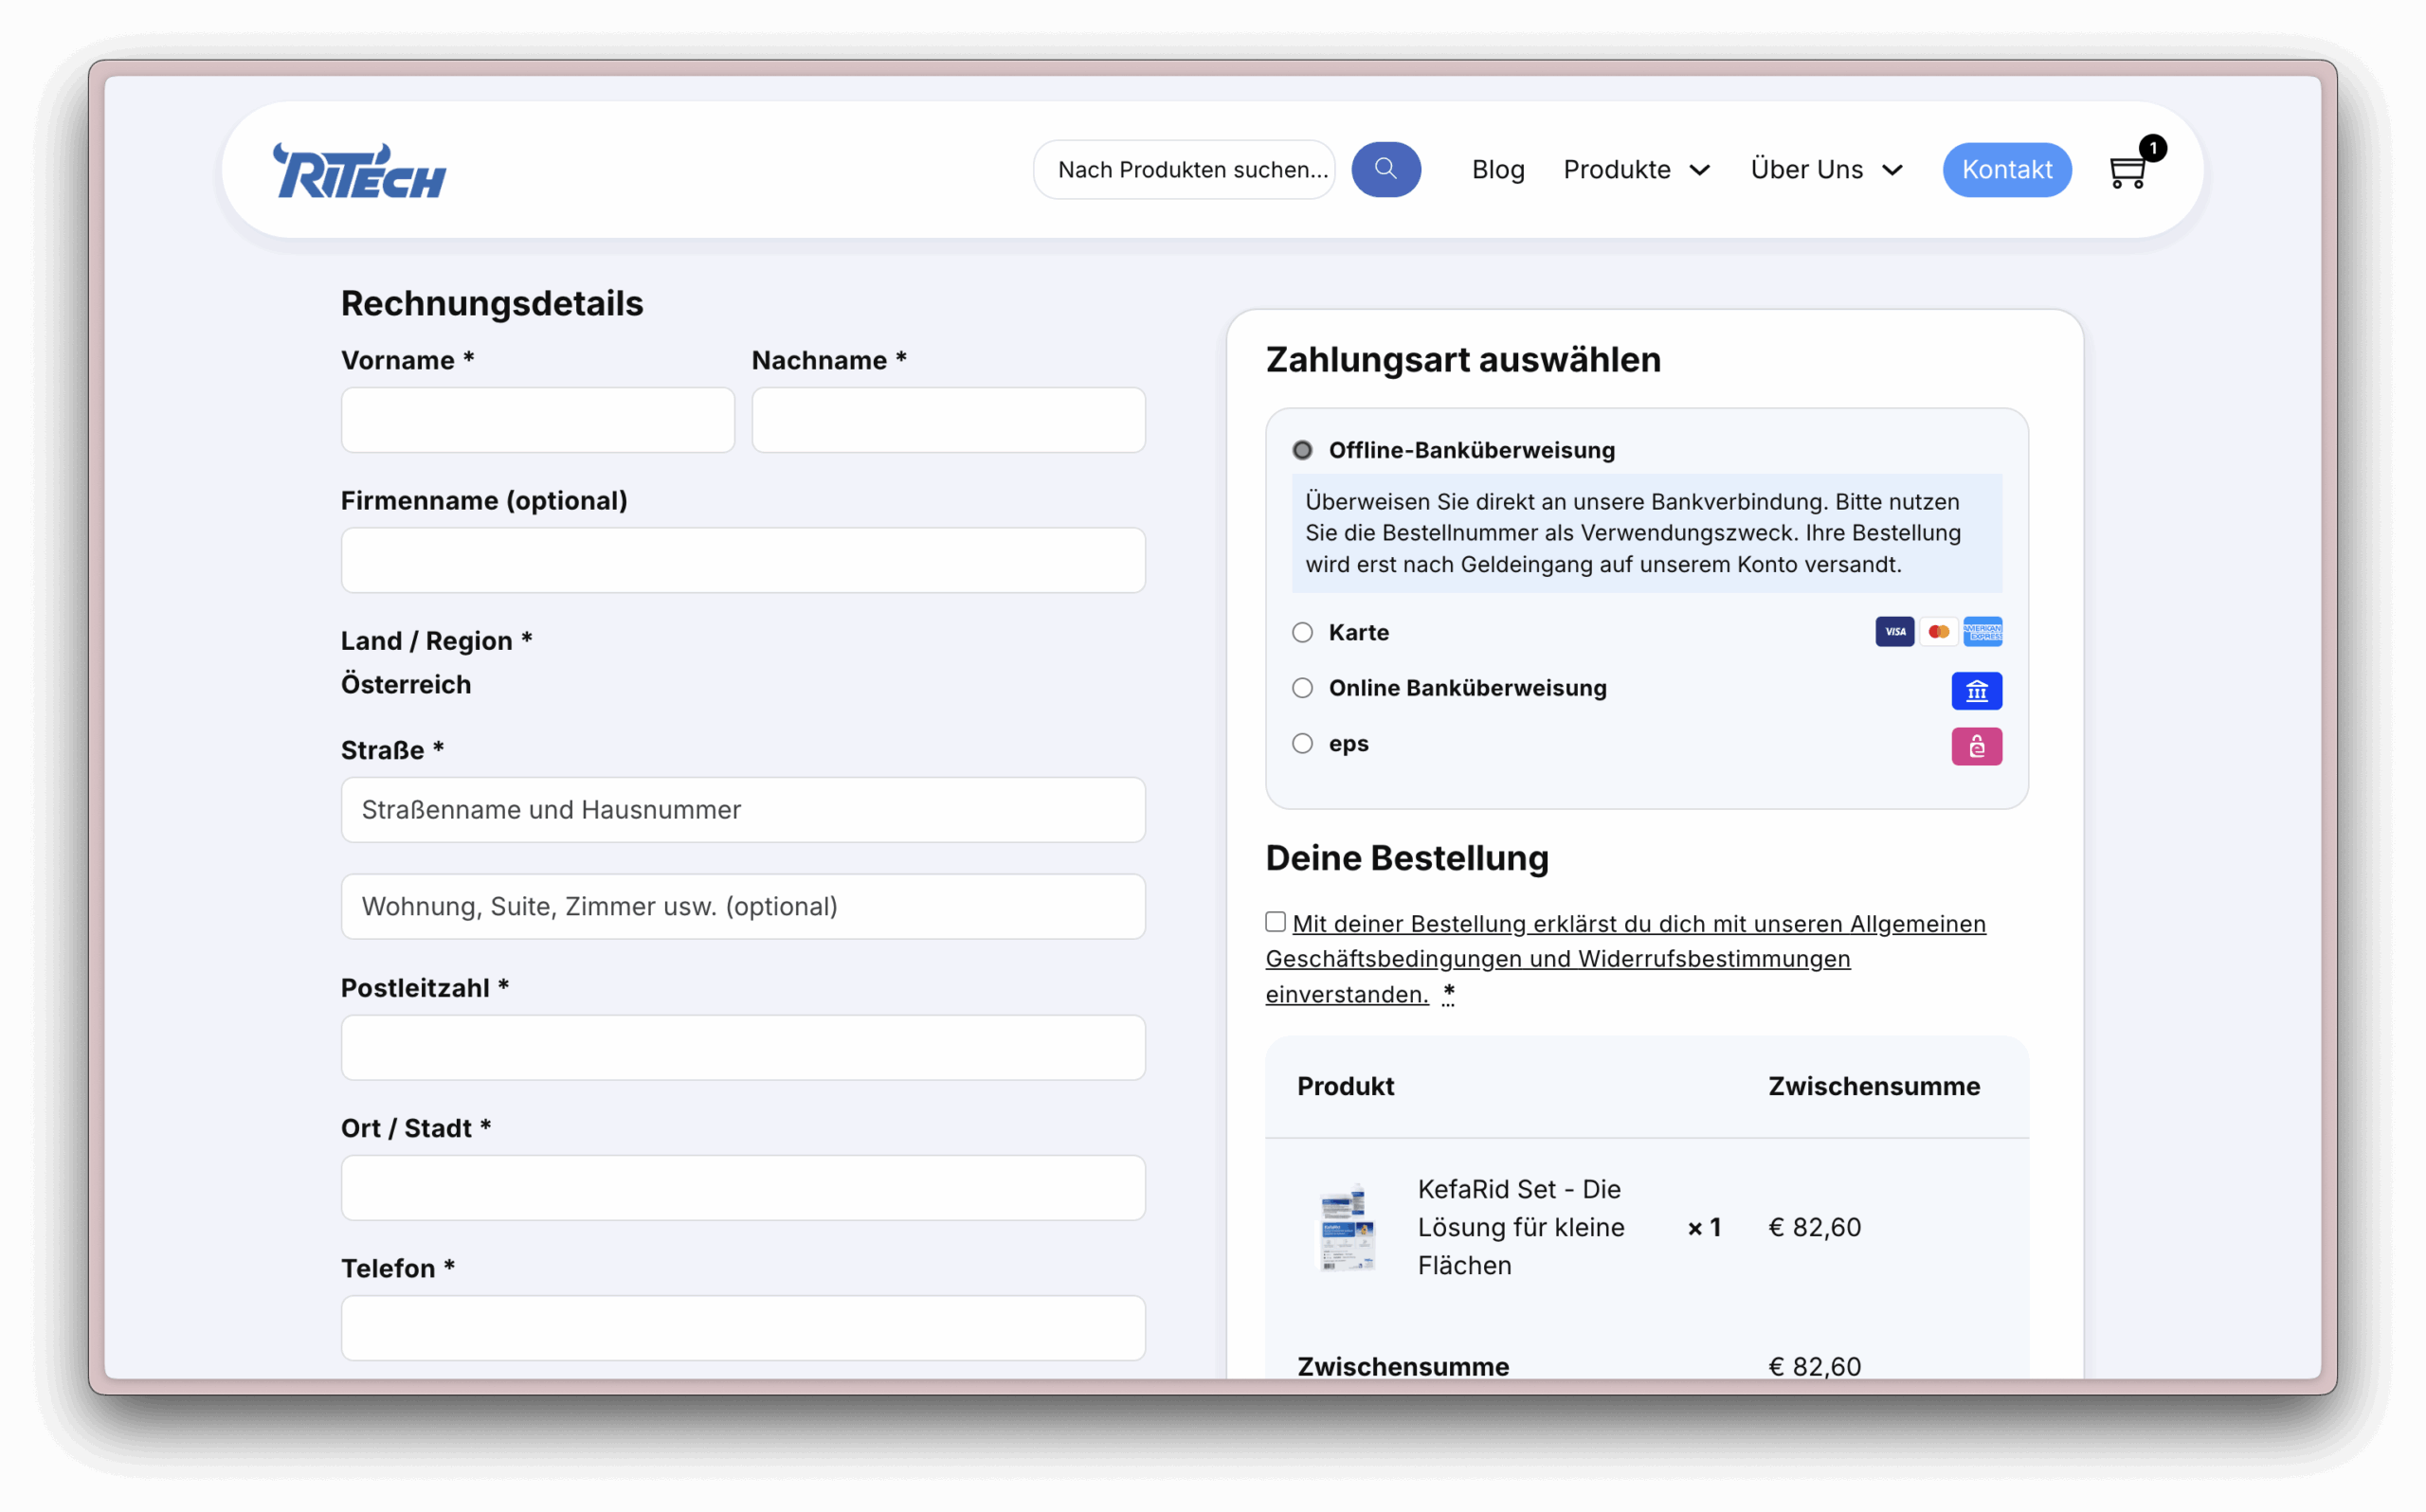Click the bank icon next to Online Banküberweisung
2426x1512 pixels.
1977,690
